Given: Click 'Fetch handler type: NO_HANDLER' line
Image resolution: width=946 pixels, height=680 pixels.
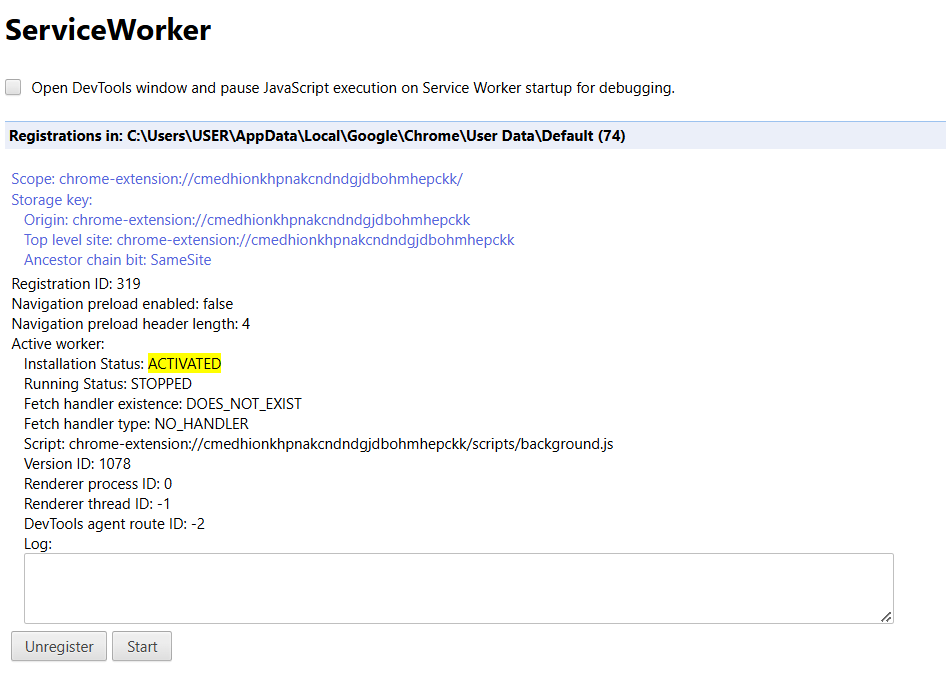Looking at the screenshot, I should tap(136, 424).
